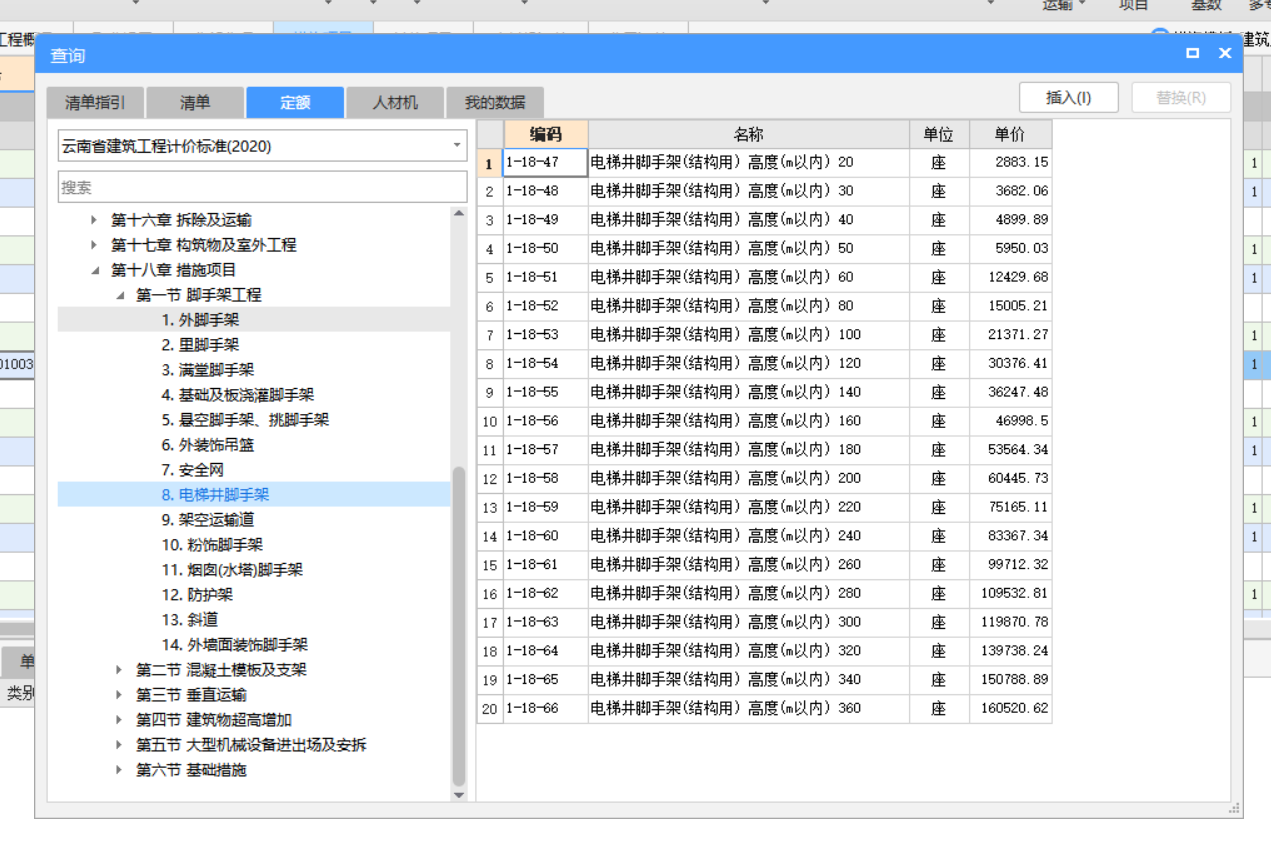Select tree item 13. 斜道
Viewport: 1271px width, 846px height.
pos(190,620)
